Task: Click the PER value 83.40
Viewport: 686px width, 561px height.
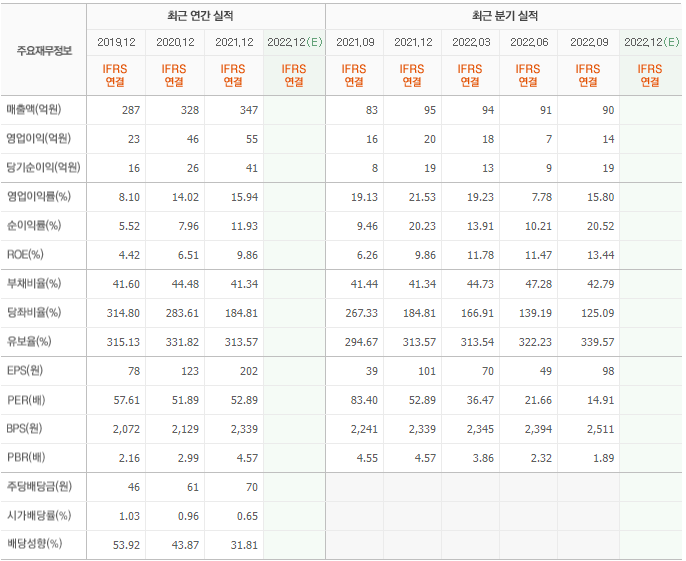Action: tap(364, 400)
